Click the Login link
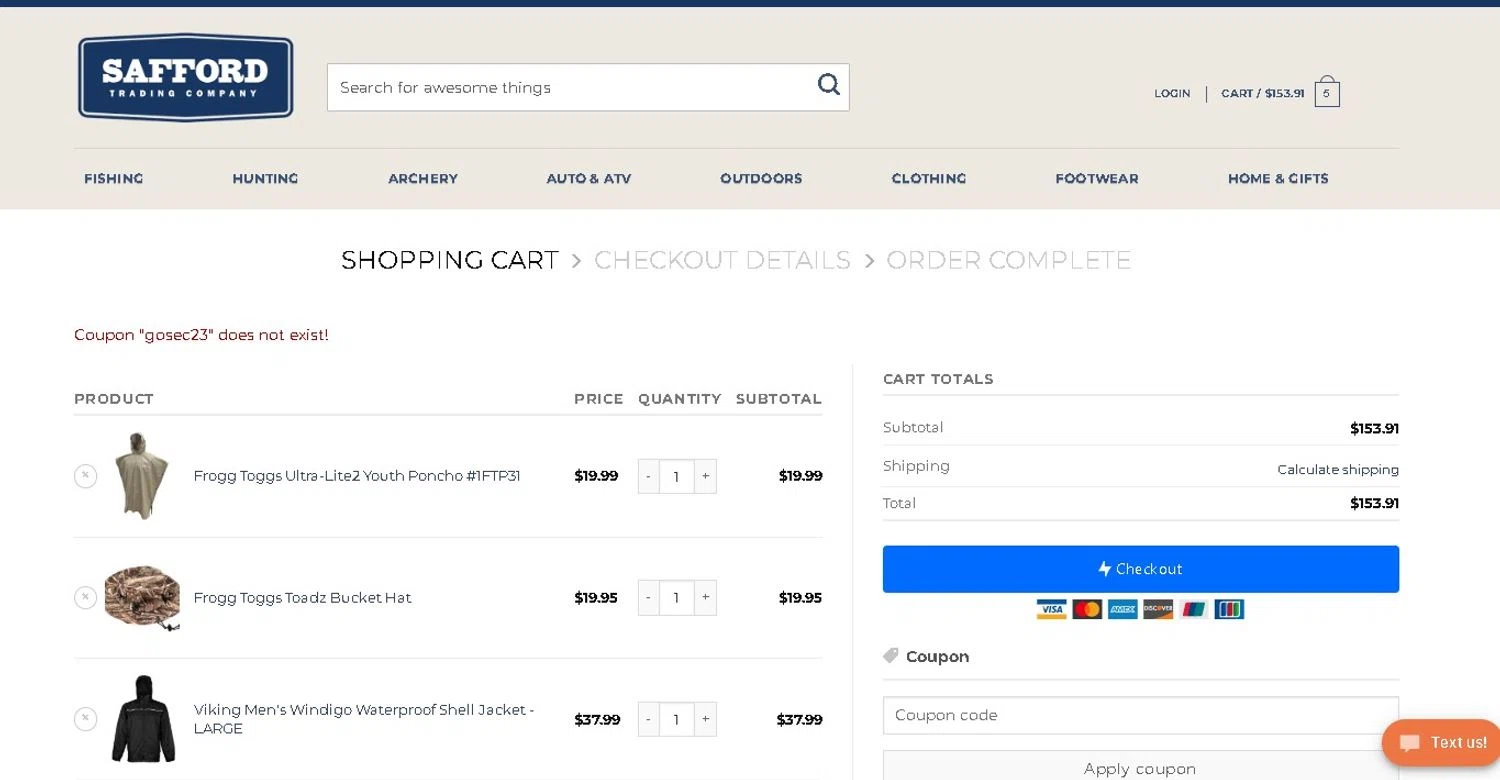The image size is (1500, 780). click(x=1172, y=93)
